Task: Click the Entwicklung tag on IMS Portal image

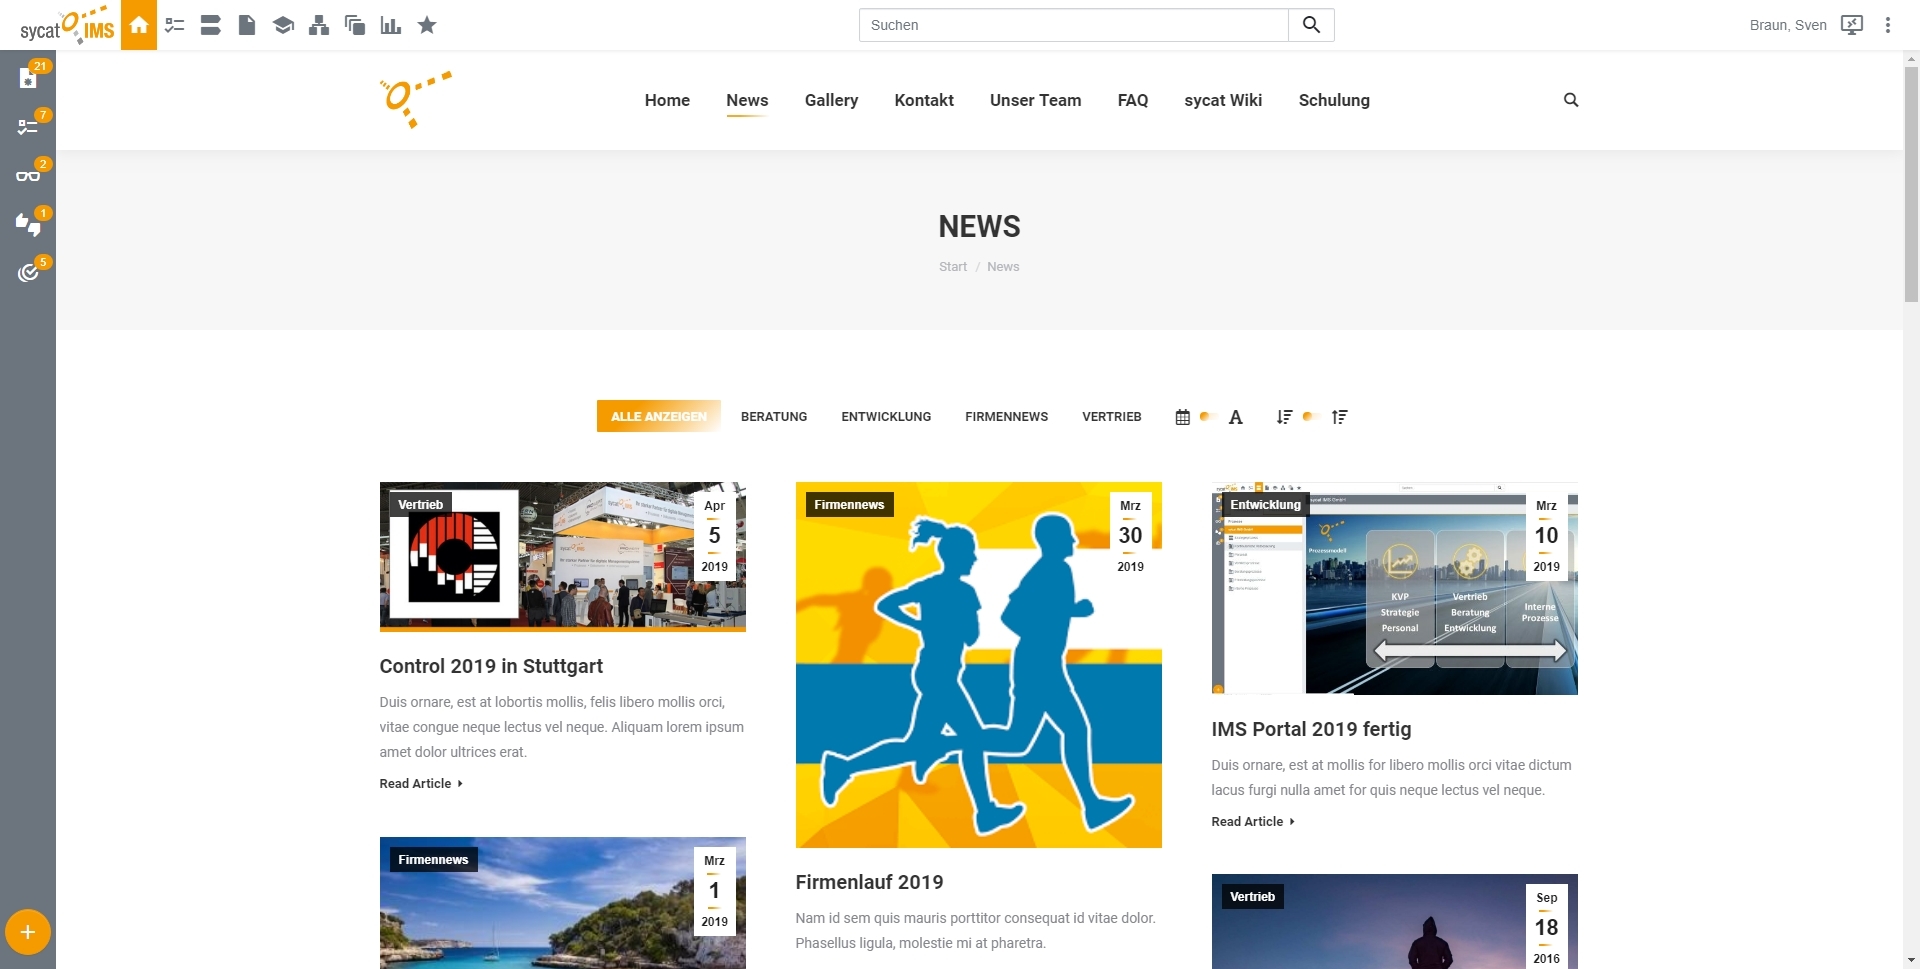Action: click(x=1265, y=505)
